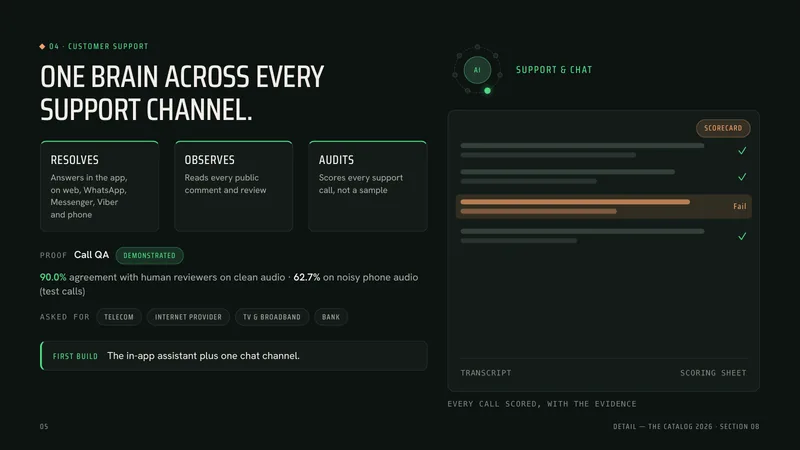Click 'Scores every support call, not a sample' text
800x450 pixels.
[361, 184]
